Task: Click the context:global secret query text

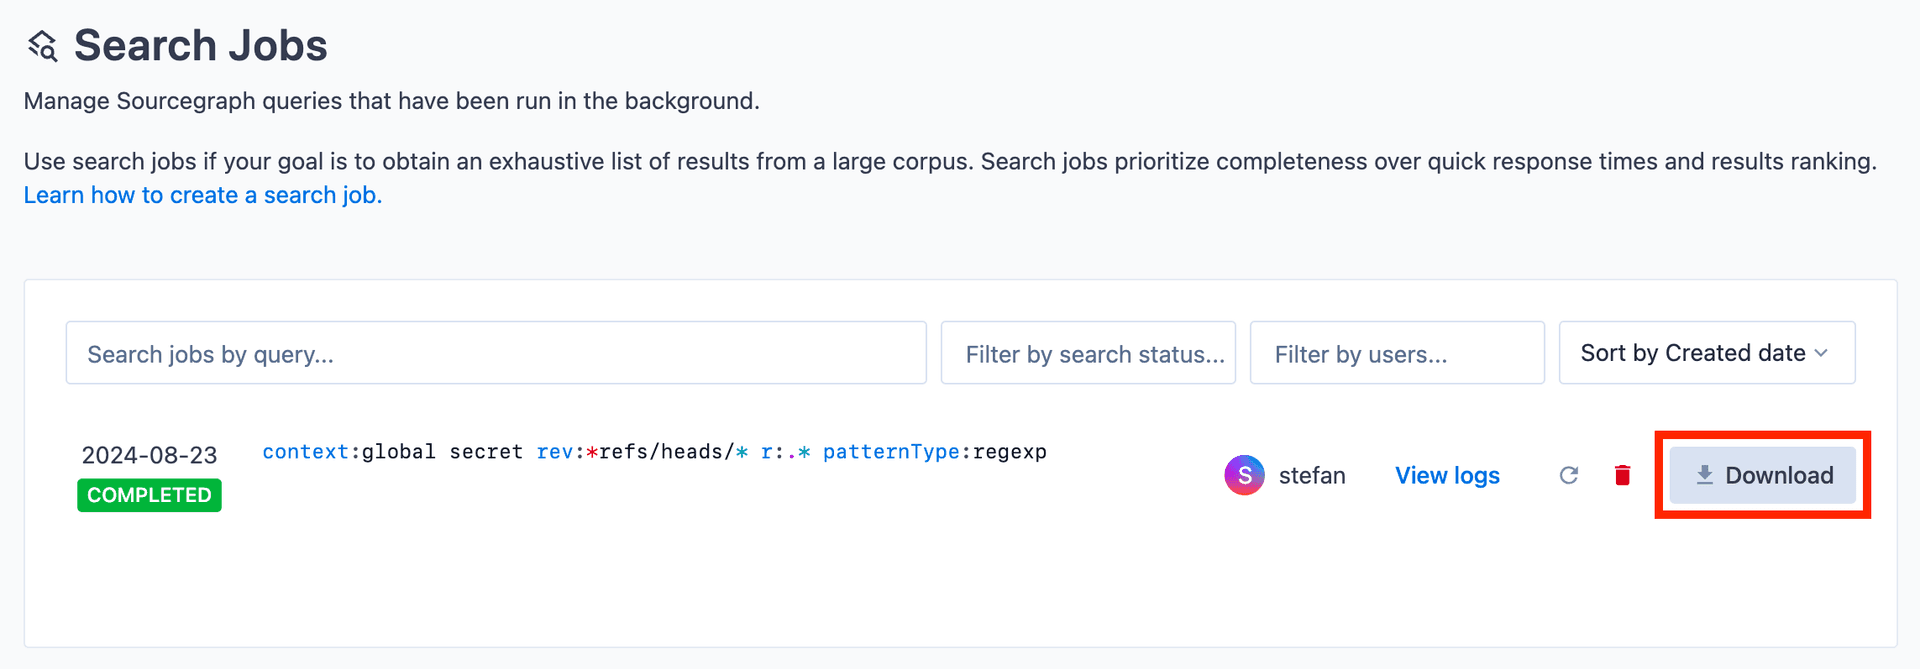Action: click(654, 452)
